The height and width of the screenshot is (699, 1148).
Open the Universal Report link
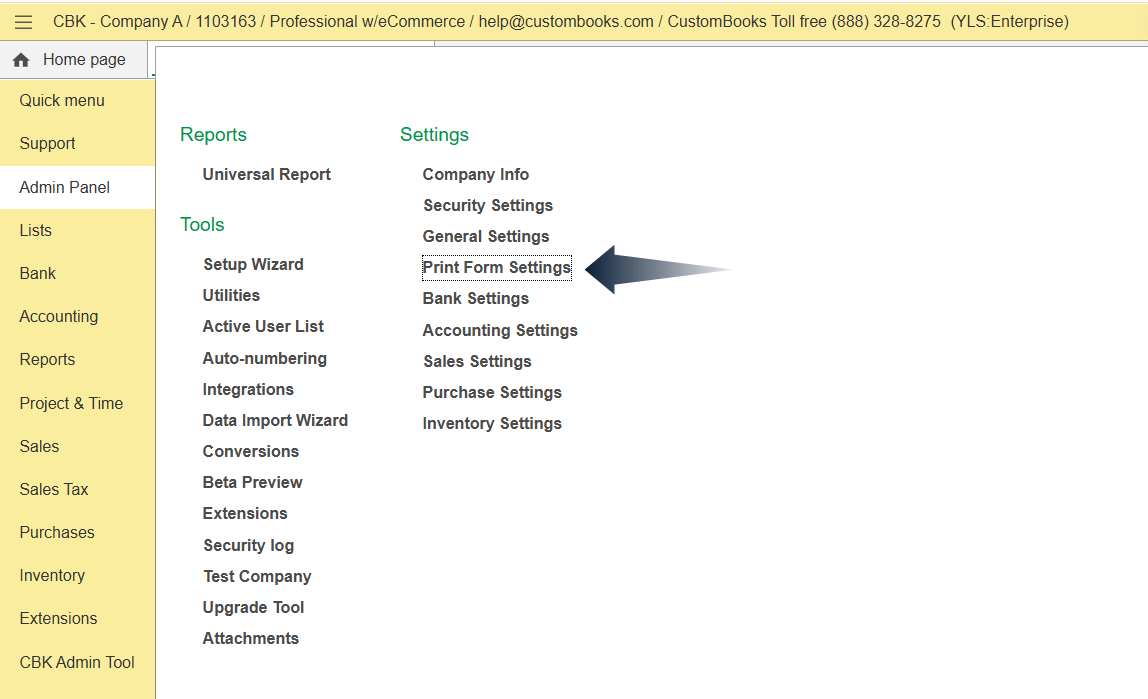pos(267,175)
